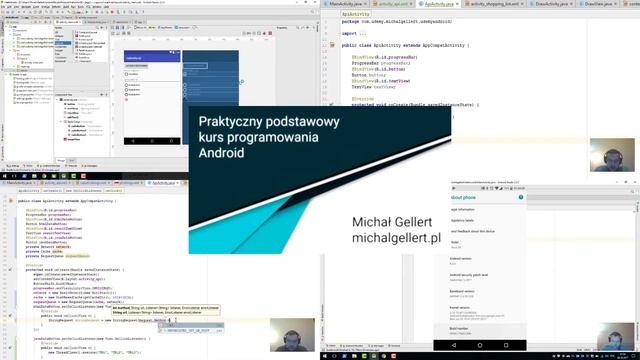Click the ApiActivity breadcrumb above the package line
640x360 pixels.
pyautogui.click(x=355, y=14)
